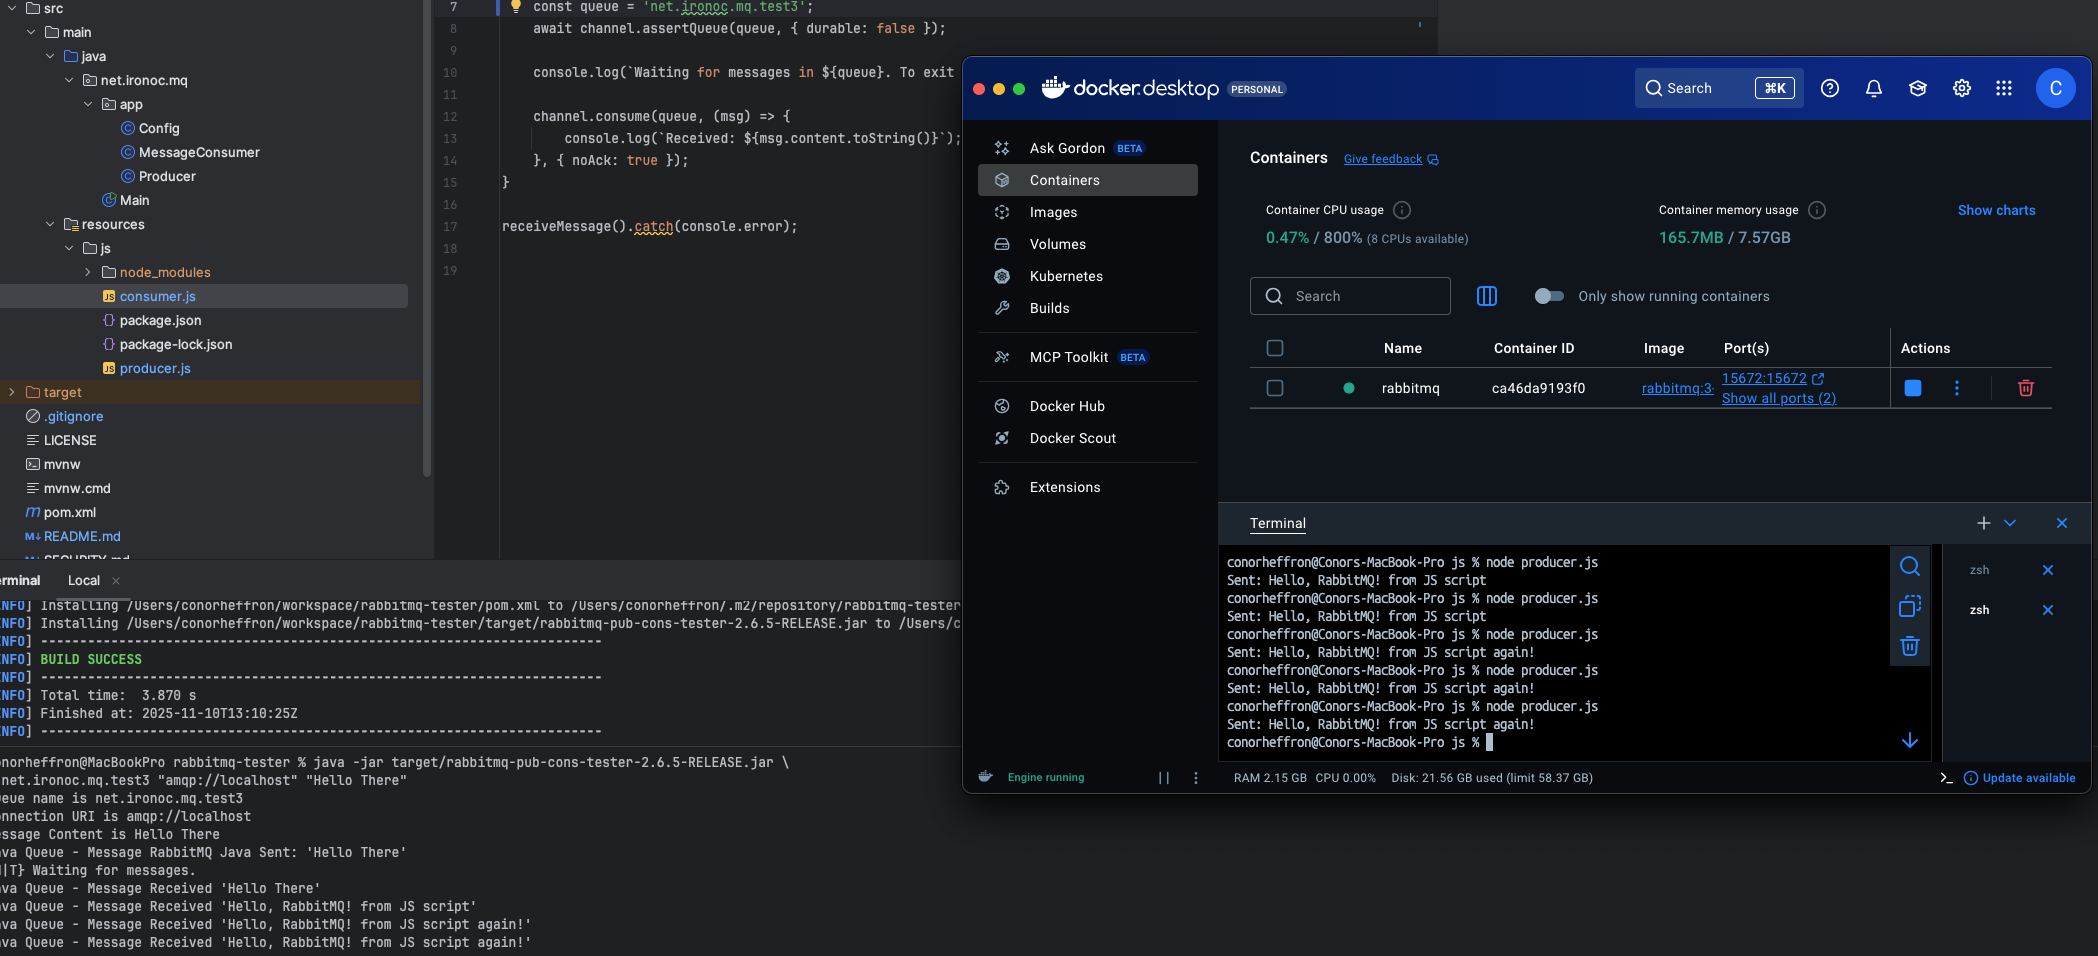Open the Builds section
Viewport: 2098px width, 956px height.
(x=1048, y=308)
